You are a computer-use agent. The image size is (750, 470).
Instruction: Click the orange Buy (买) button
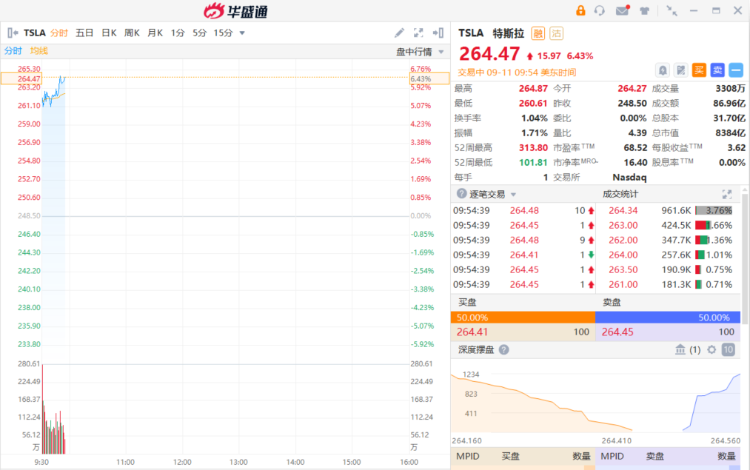click(699, 69)
